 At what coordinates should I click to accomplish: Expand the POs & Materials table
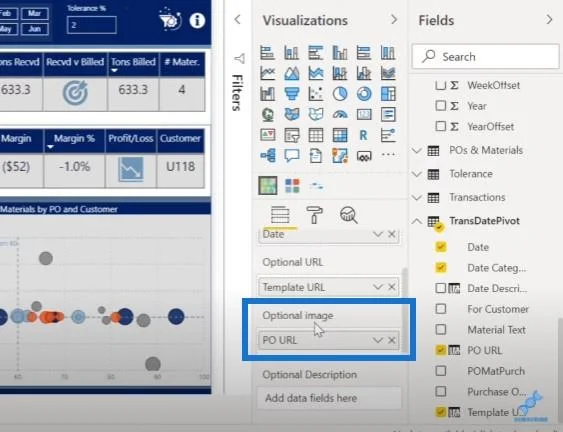tap(417, 150)
